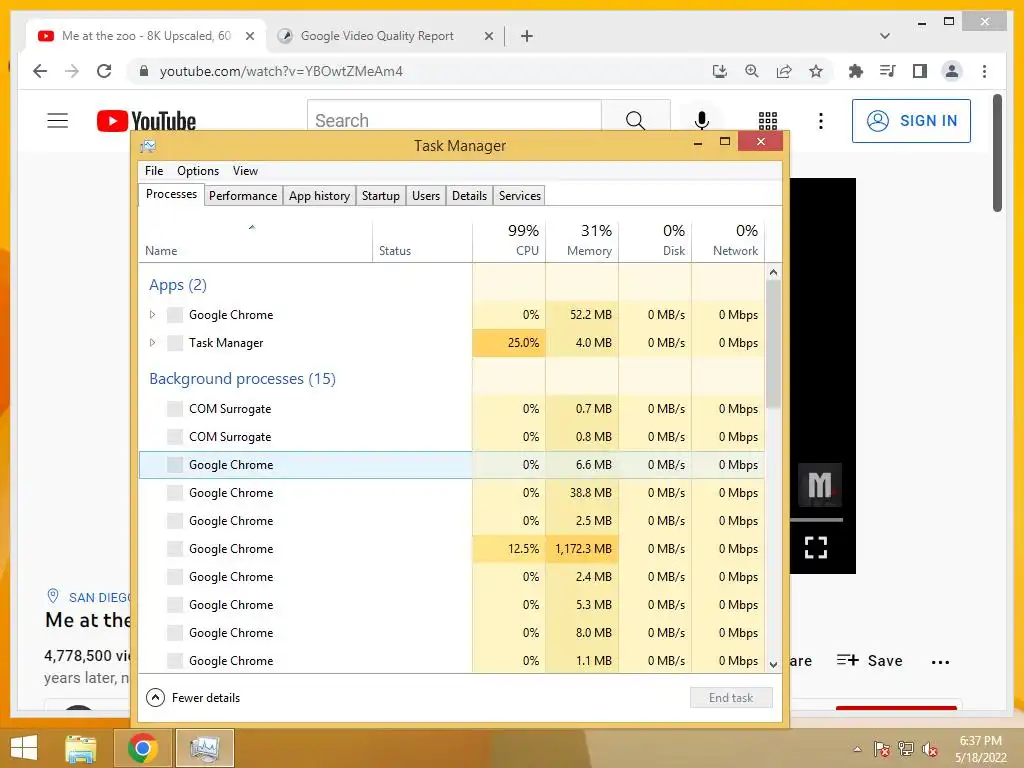The height and width of the screenshot is (768, 1024).
Task: Sort processes by the CPU column header
Action: coord(509,240)
